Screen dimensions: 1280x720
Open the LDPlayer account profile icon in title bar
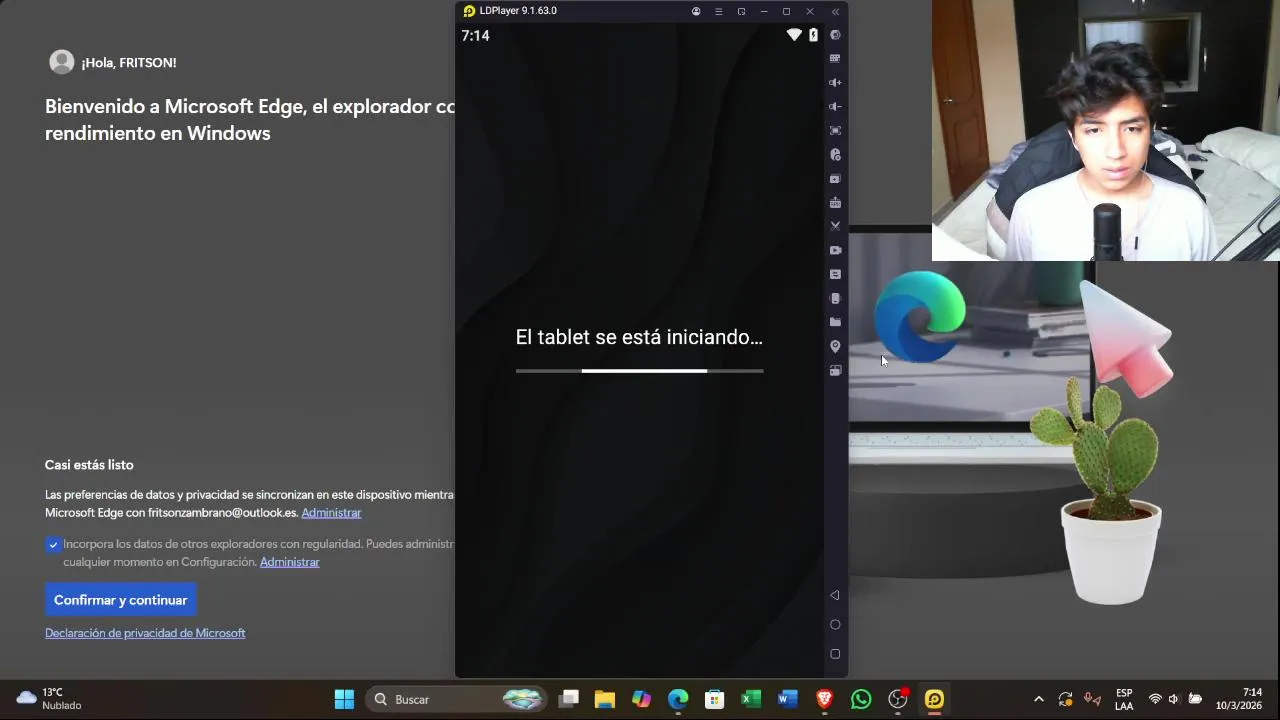pos(696,11)
